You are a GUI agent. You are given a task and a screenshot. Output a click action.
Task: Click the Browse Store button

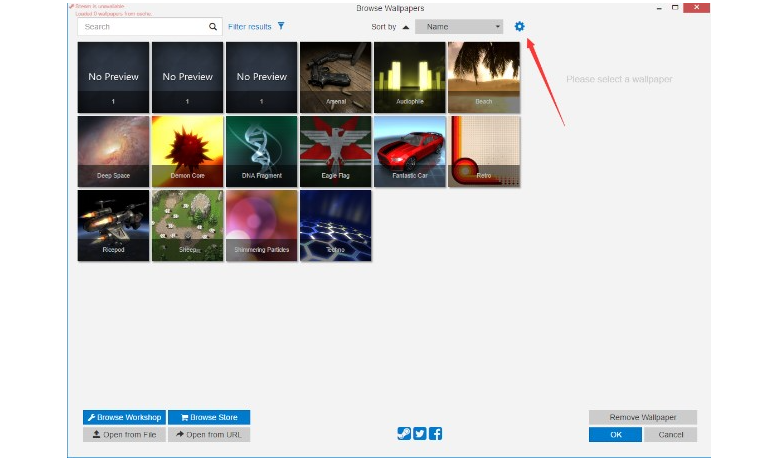[209, 417]
